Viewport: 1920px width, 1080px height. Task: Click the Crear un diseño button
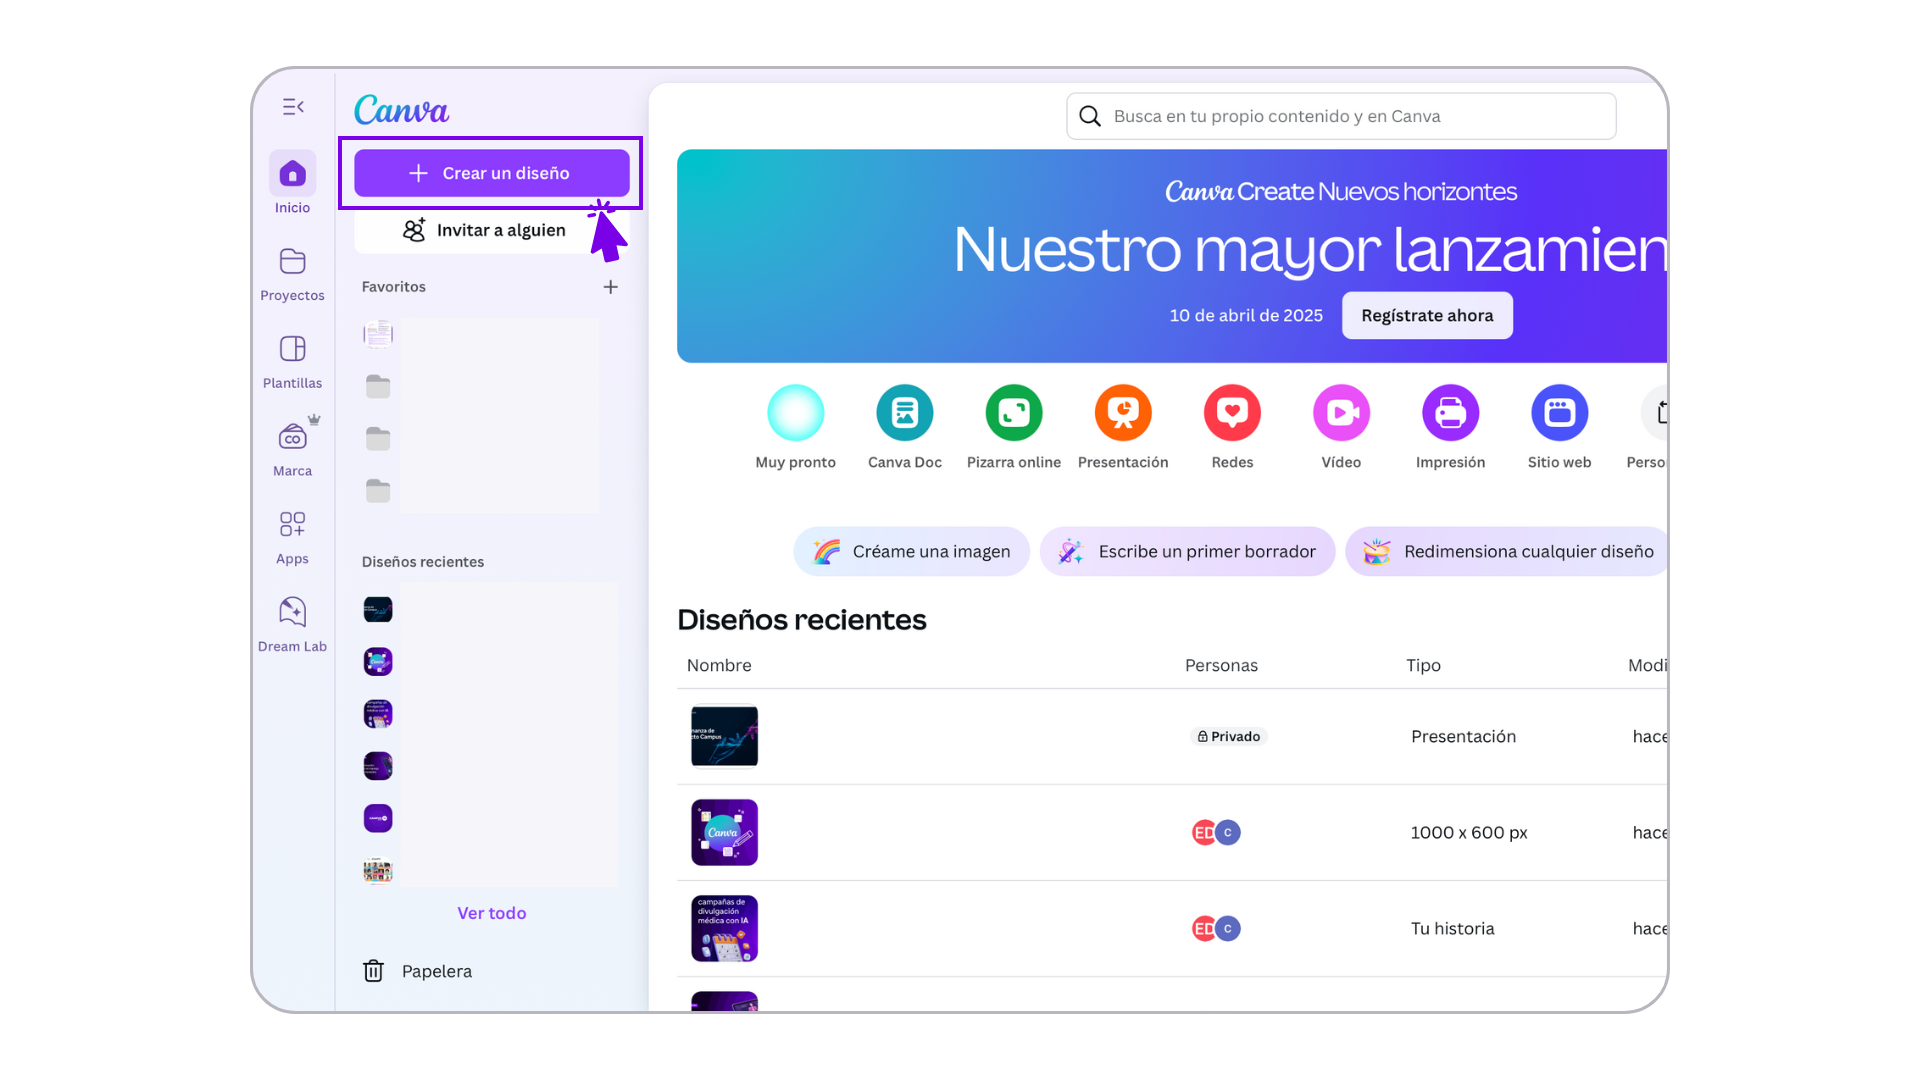pyautogui.click(x=492, y=173)
